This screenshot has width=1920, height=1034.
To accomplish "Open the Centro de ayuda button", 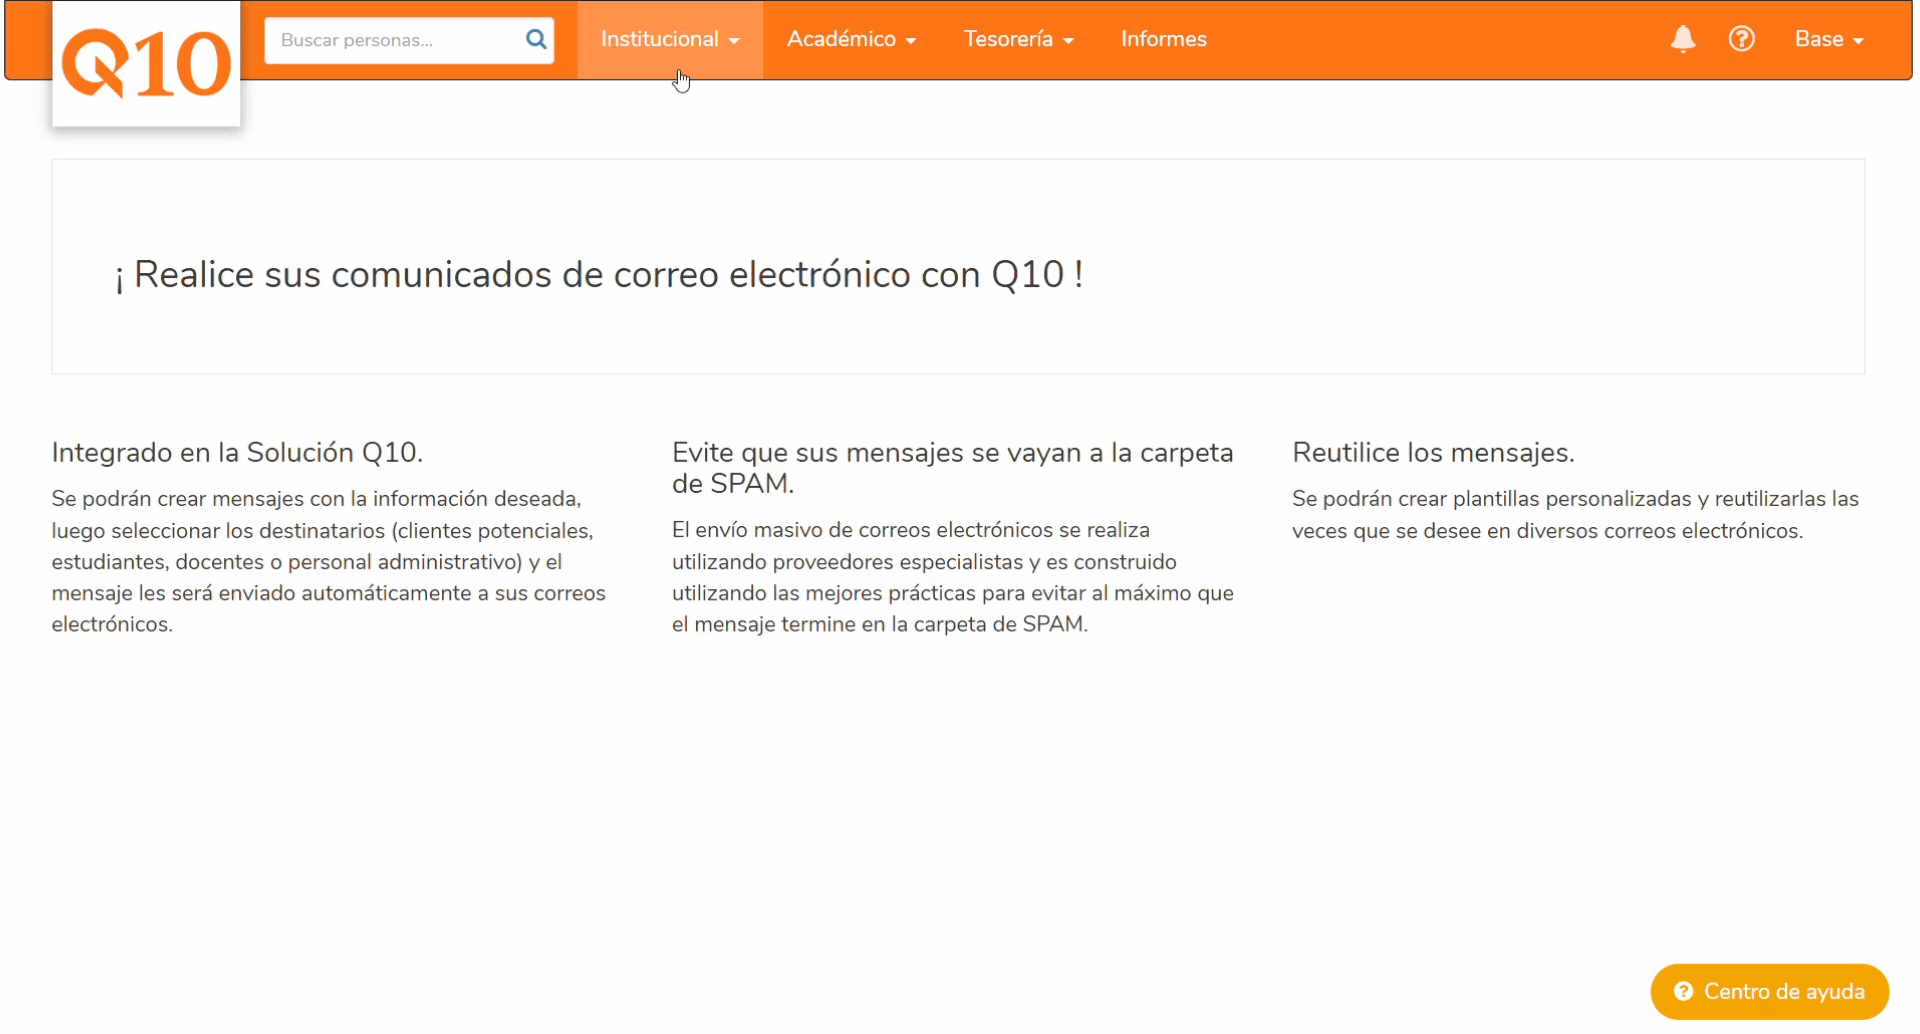I will pyautogui.click(x=1769, y=991).
